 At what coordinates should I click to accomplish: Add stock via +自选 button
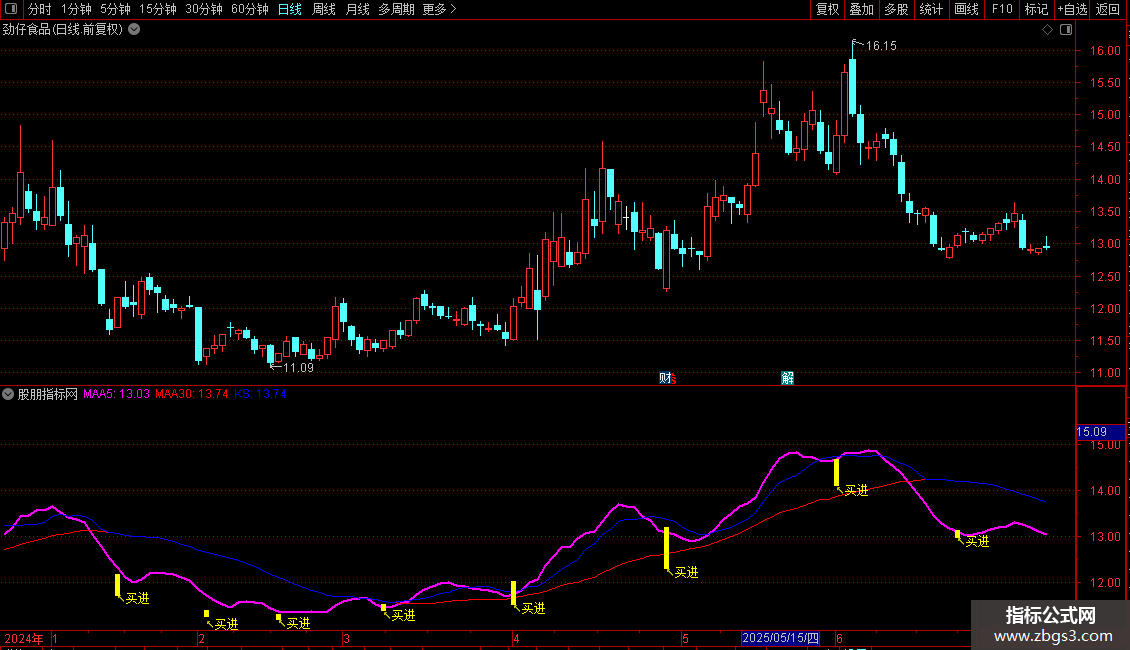(1072, 9)
